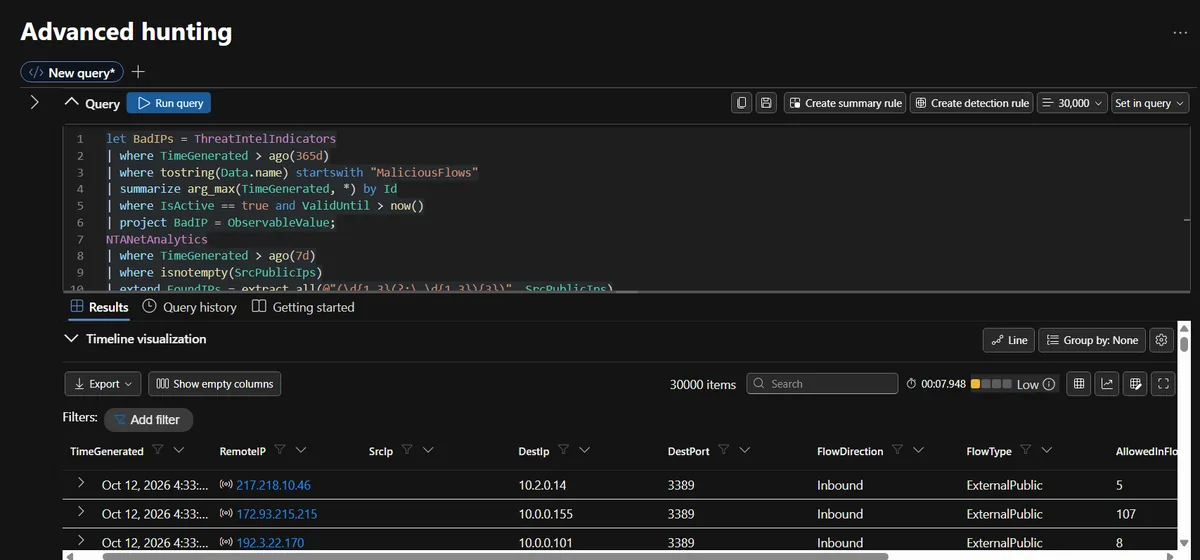Open timeline visualization settings gear

(x=1161, y=340)
